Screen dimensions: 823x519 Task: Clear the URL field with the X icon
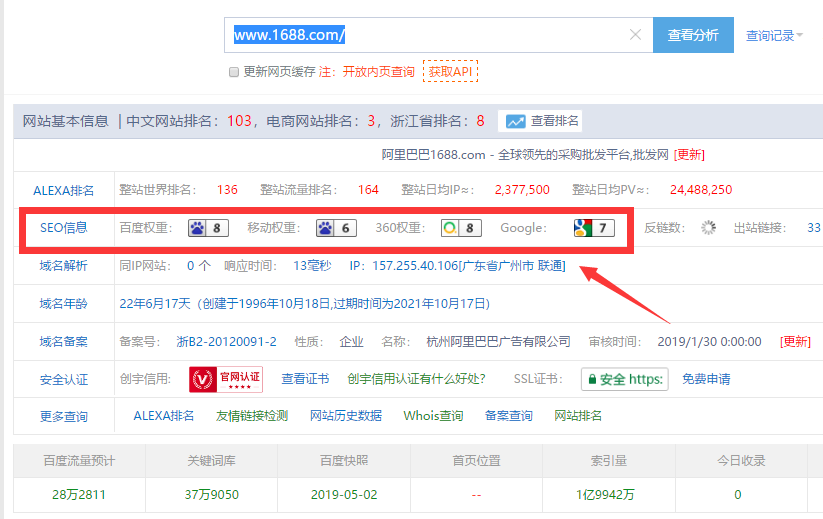(x=635, y=35)
